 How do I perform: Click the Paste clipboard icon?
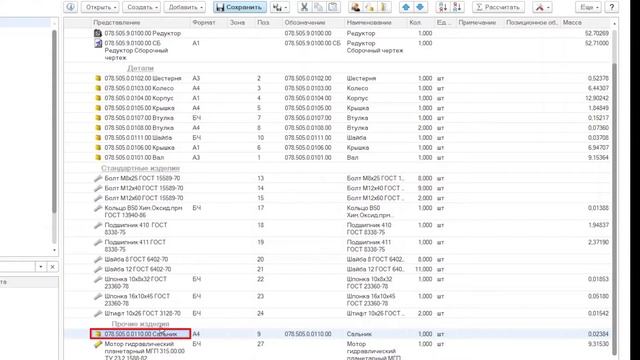coord(333,7)
